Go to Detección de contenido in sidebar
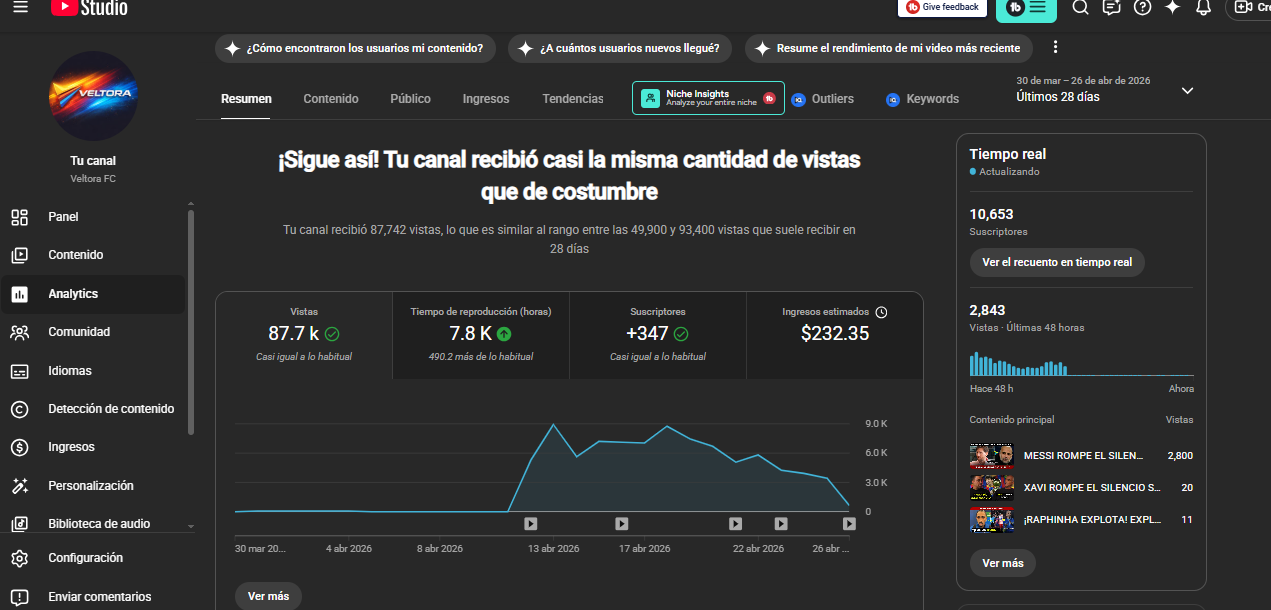The width and height of the screenshot is (1271, 610). (111, 409)
